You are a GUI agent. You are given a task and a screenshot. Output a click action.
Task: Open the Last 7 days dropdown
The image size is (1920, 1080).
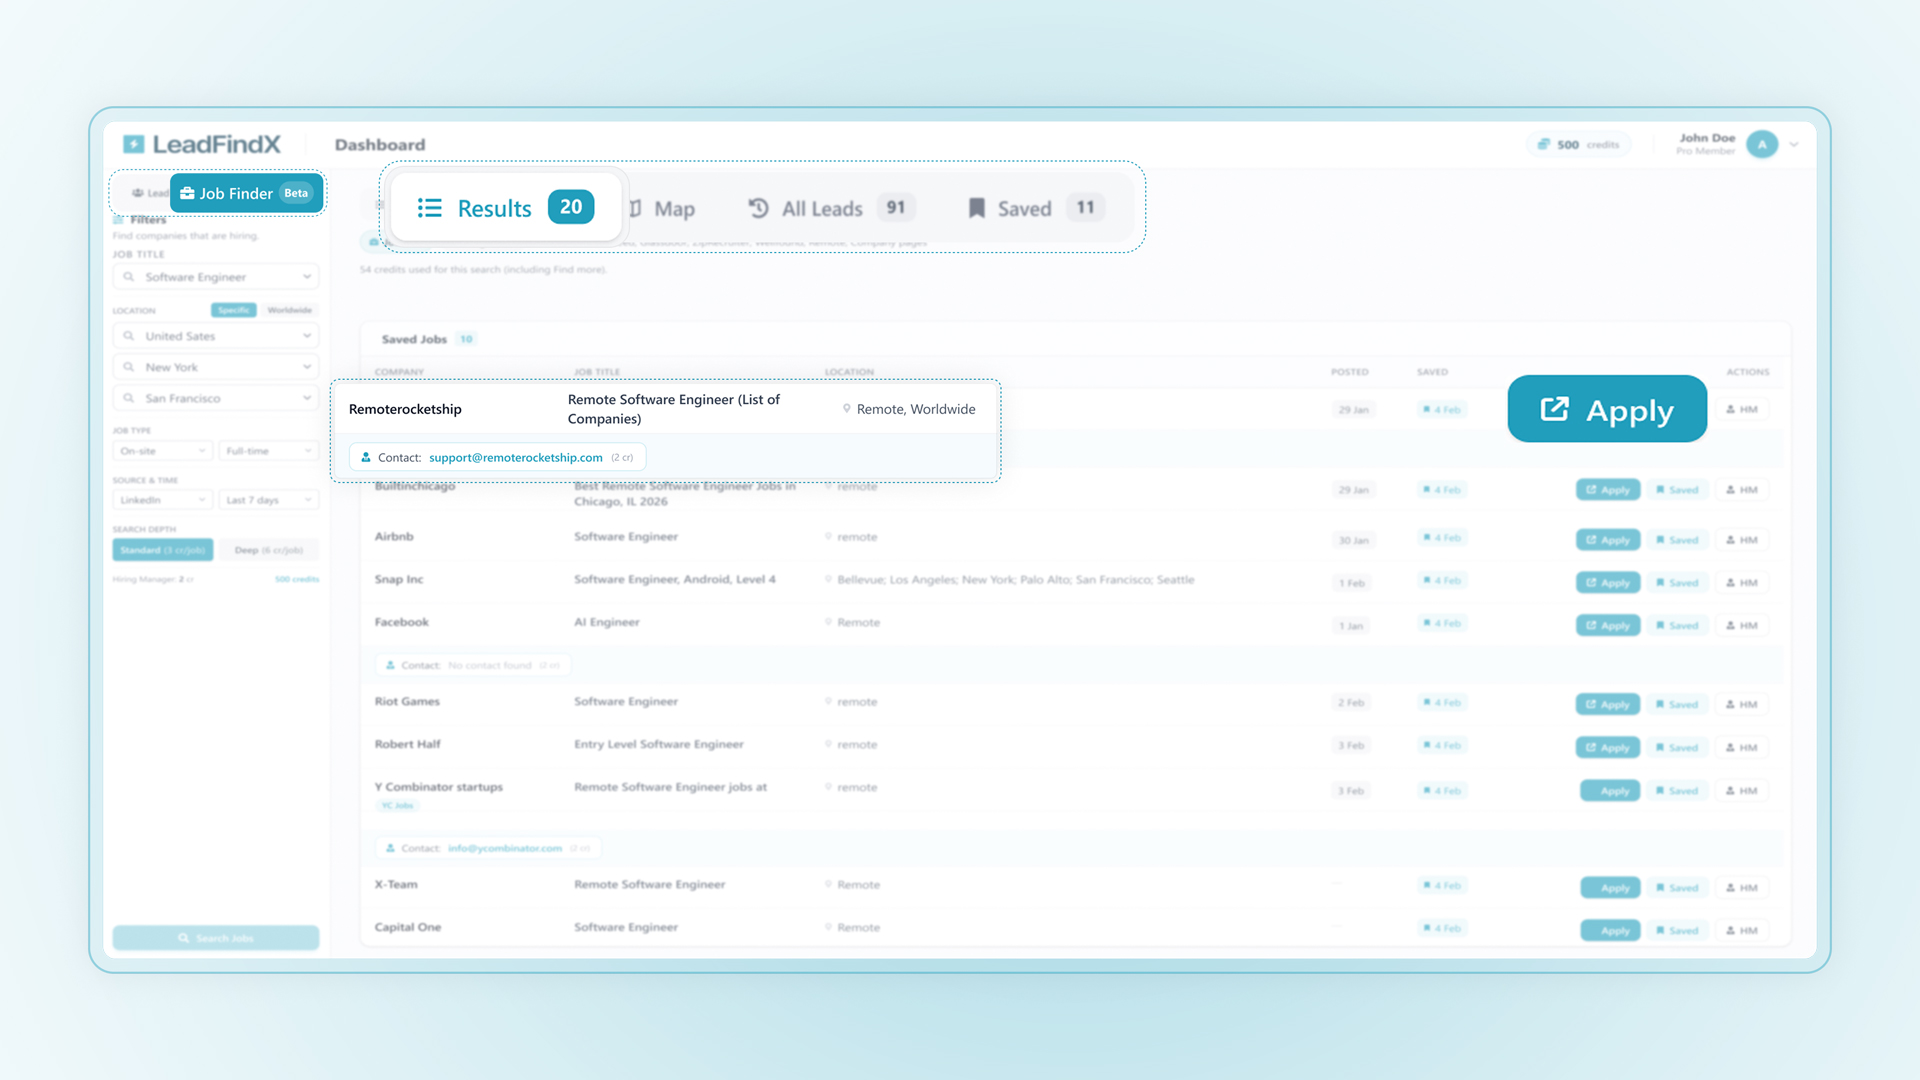[x=269, y=500]
